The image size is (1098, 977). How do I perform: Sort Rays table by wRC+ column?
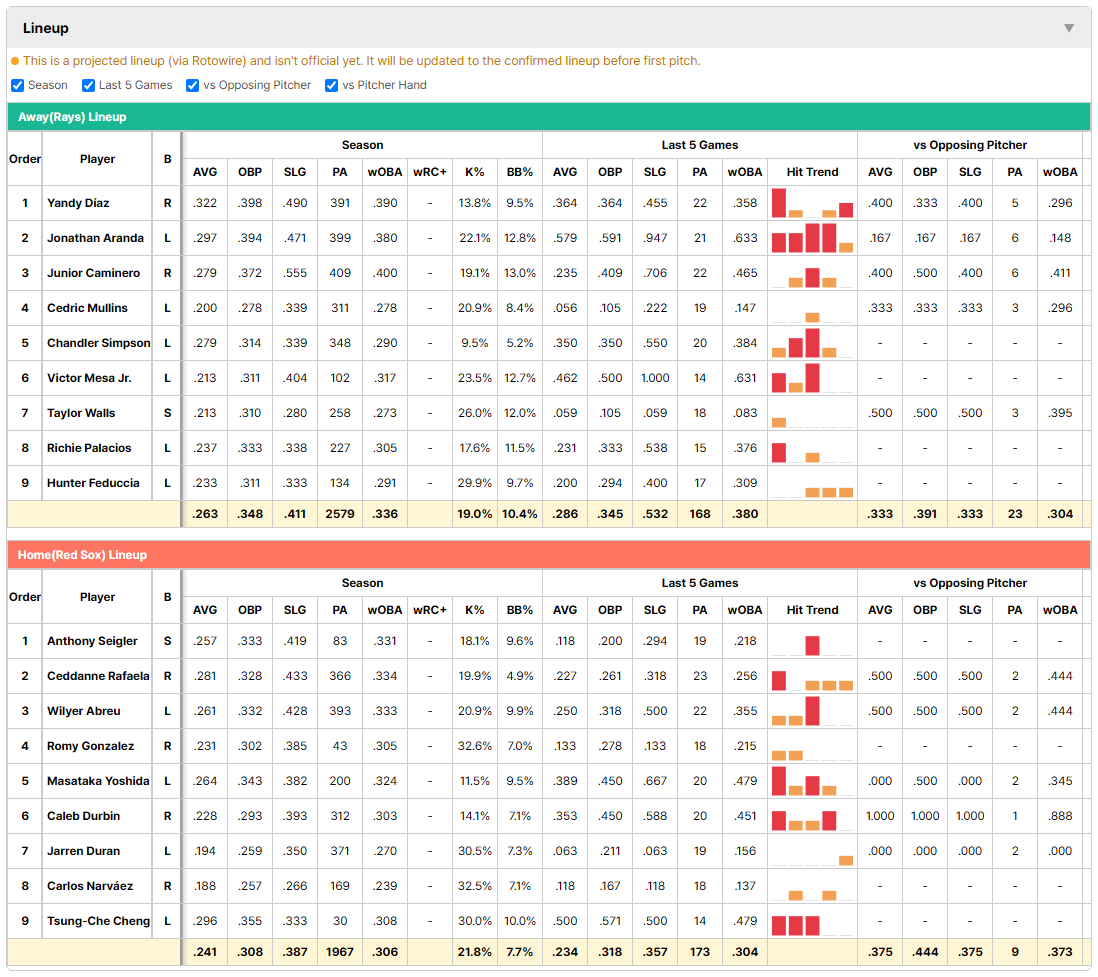429,172
